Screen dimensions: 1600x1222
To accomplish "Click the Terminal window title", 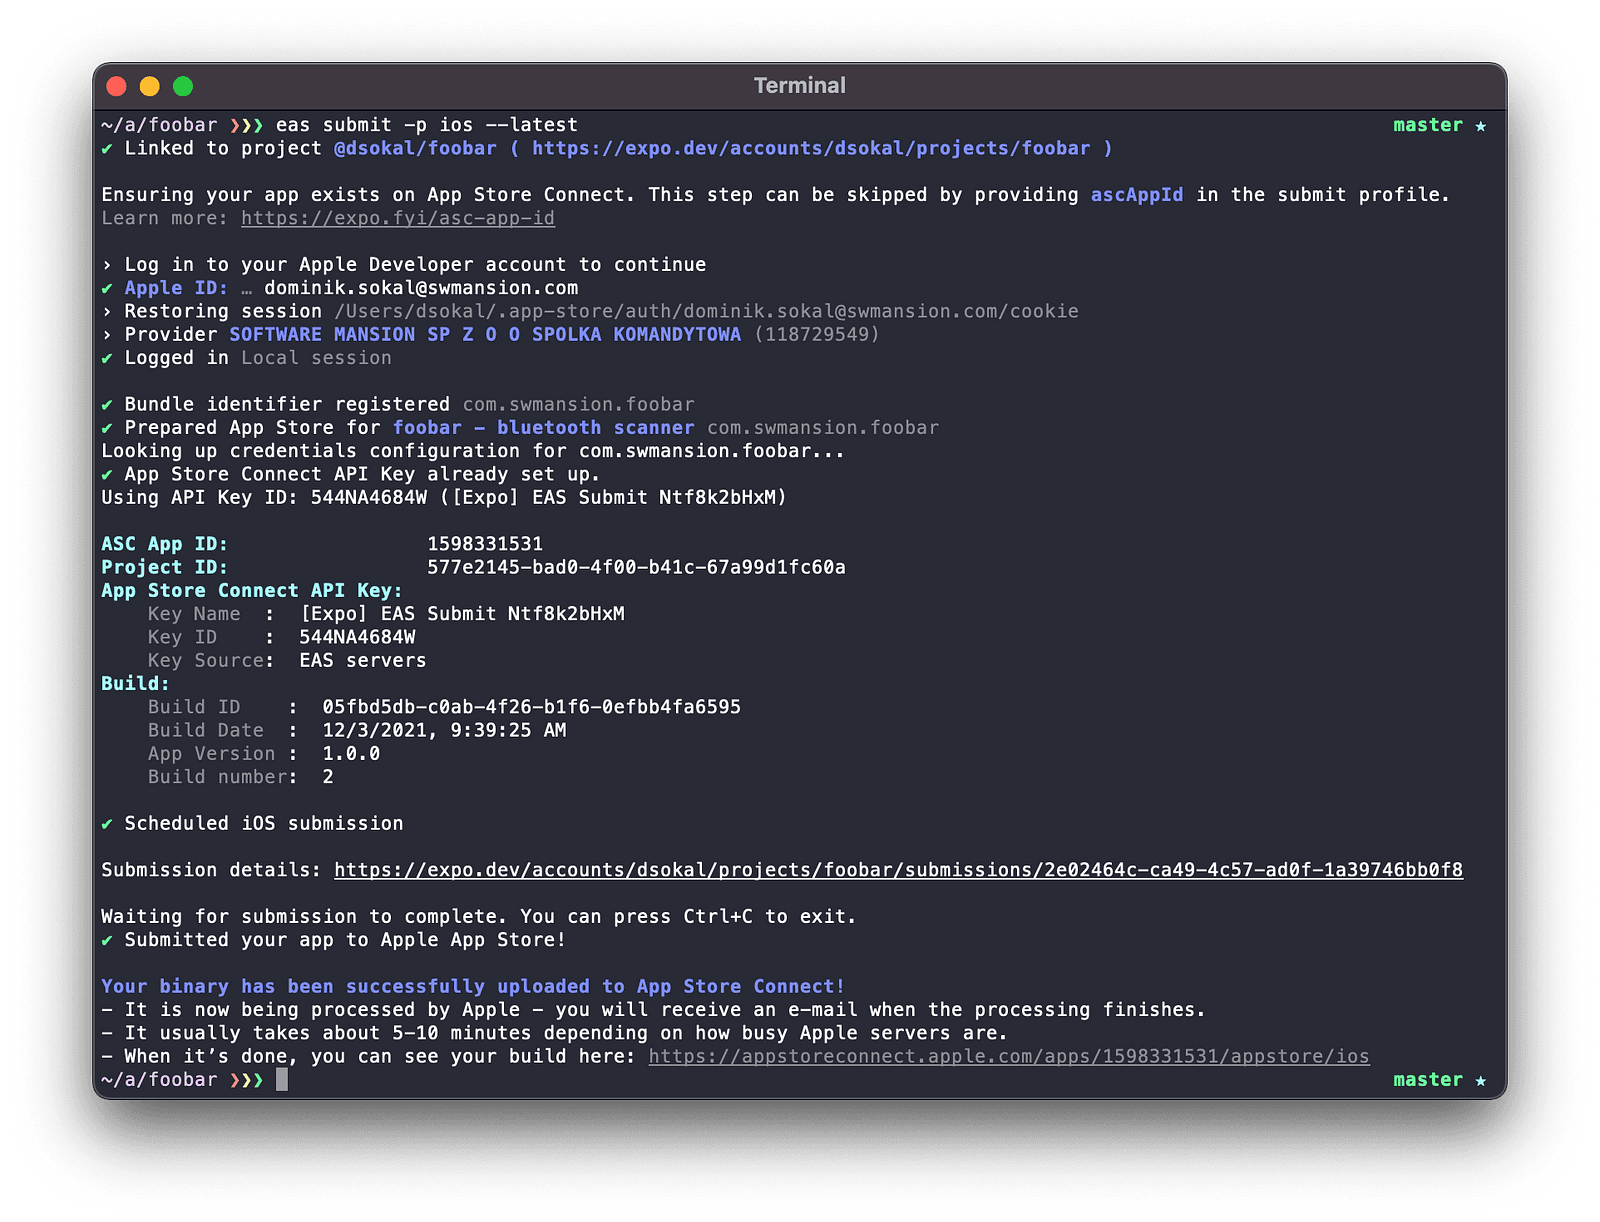I will point(799,86).
